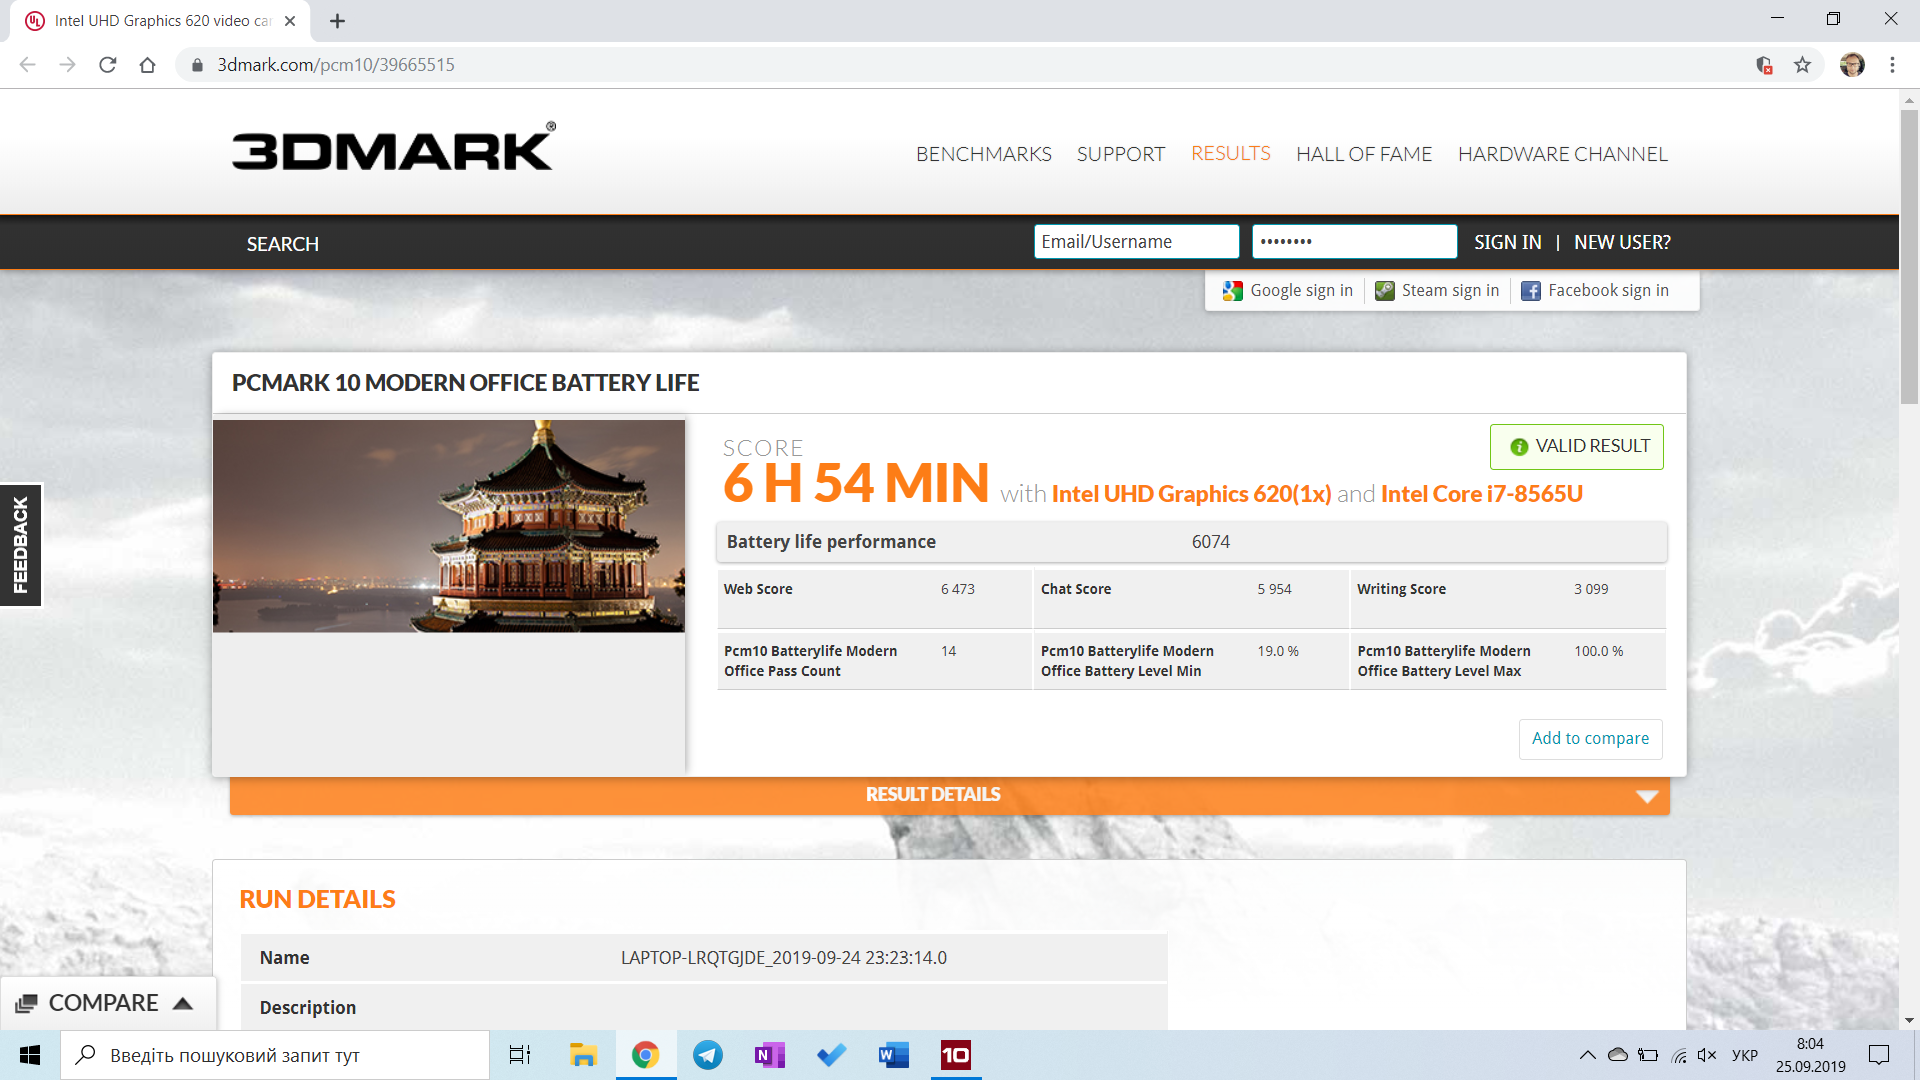Bookmark this page with star icon

(x=1802, y=65)
